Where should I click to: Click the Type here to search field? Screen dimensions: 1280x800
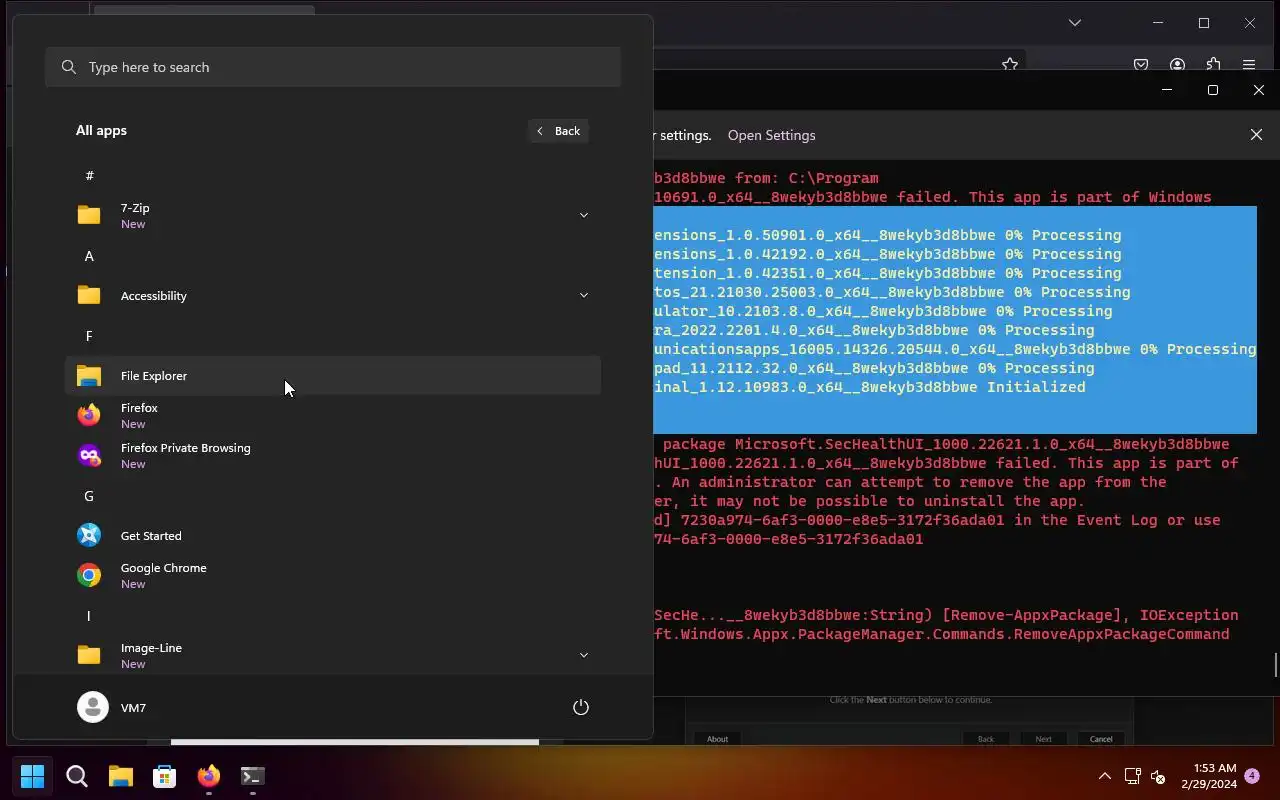(333, 67)
